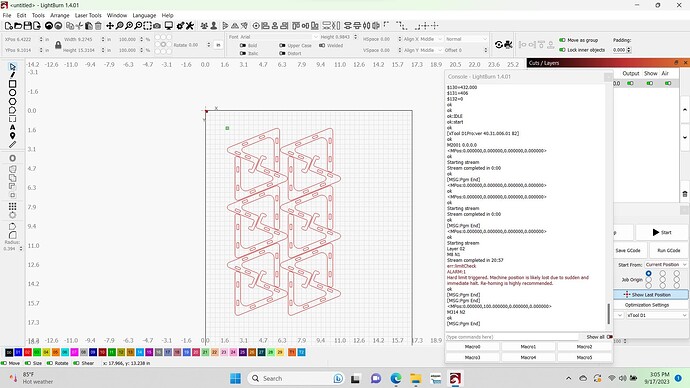690x388 pixels.
Task: Select the arrow Select tool
Action: (12, 67)
